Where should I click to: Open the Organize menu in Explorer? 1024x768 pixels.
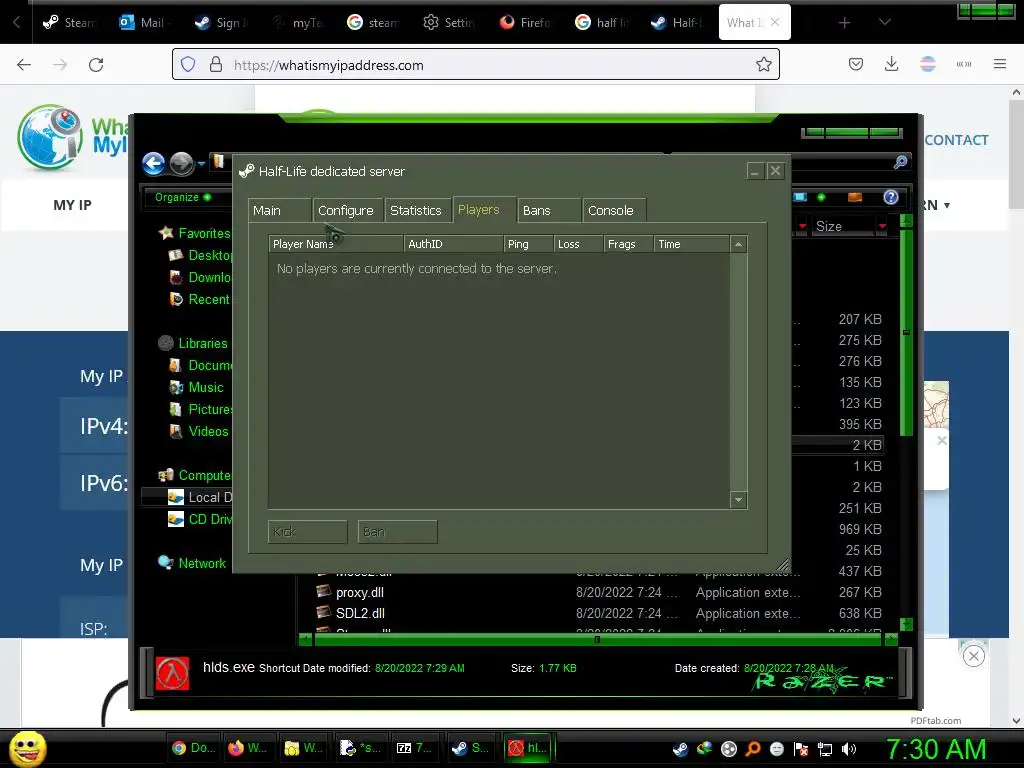[182, 197]
